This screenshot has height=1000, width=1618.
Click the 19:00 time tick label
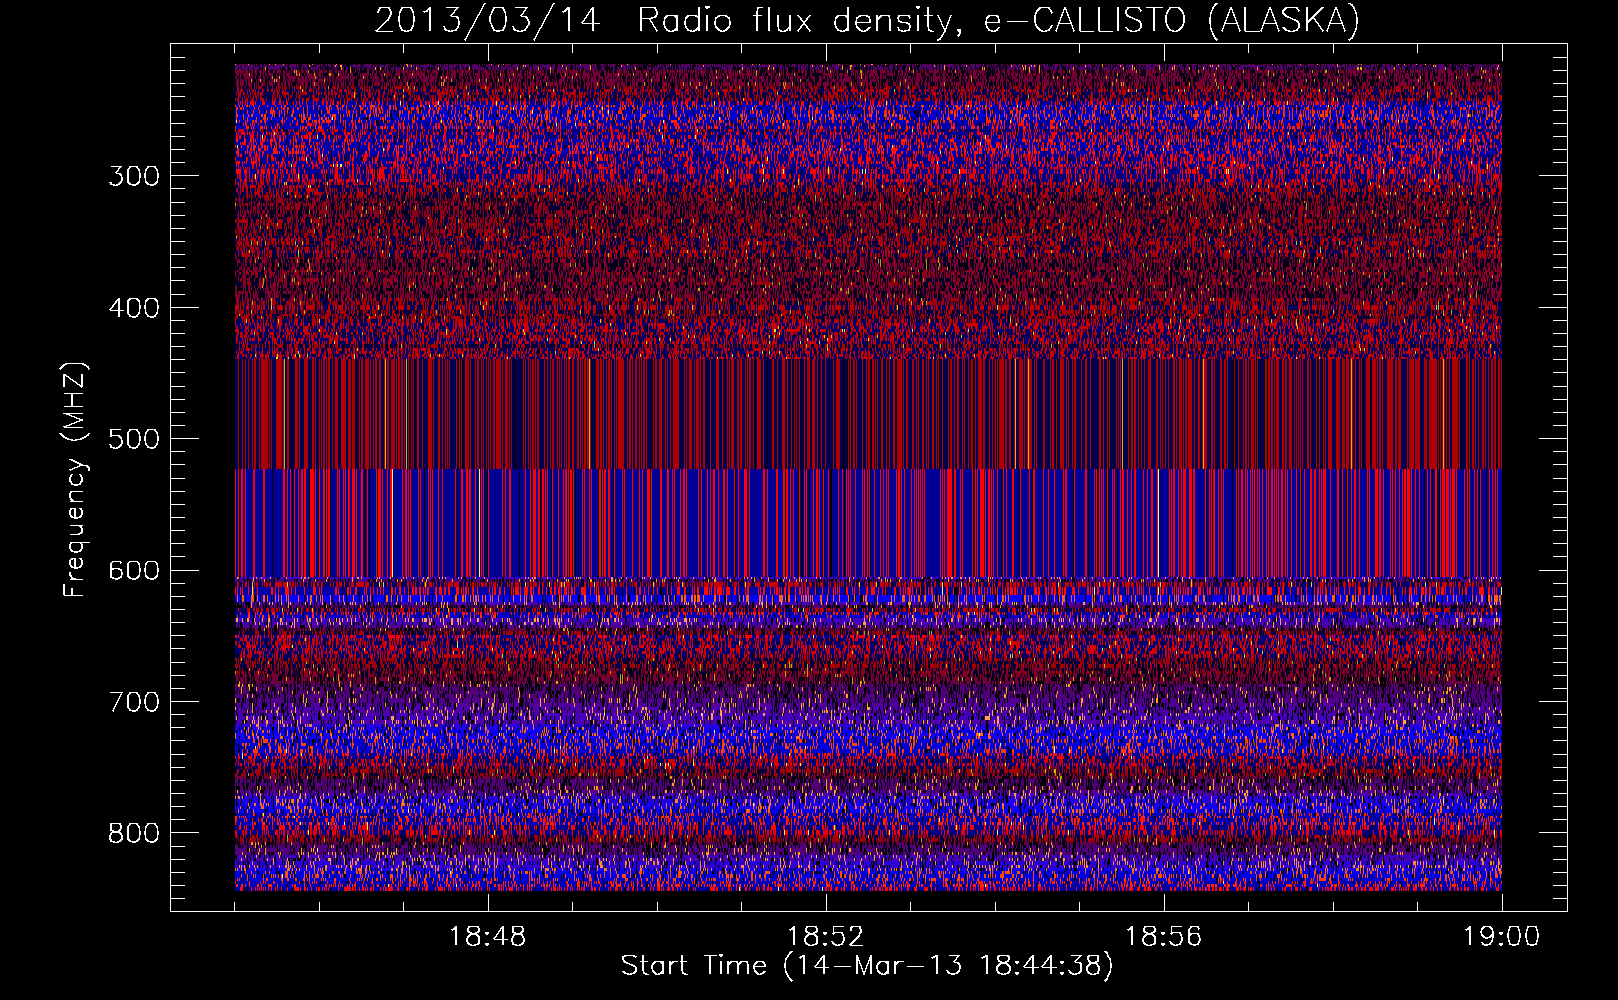coord(1502,937)
